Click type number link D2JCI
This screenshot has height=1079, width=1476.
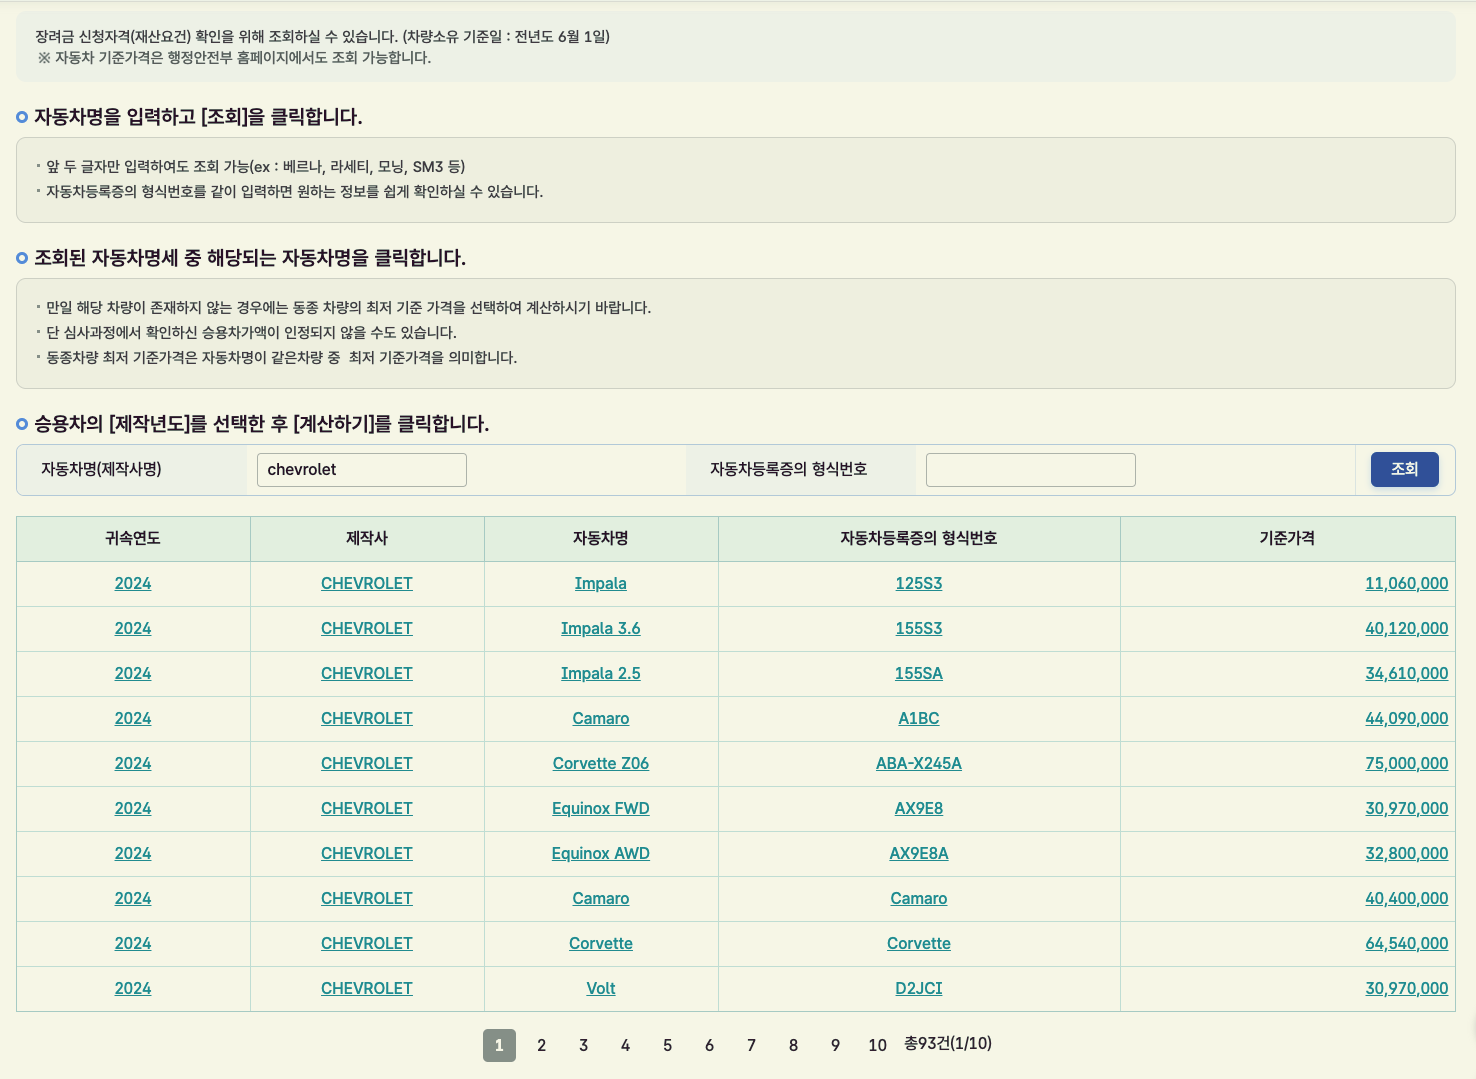pyautogui.click(x=918, y=988)
